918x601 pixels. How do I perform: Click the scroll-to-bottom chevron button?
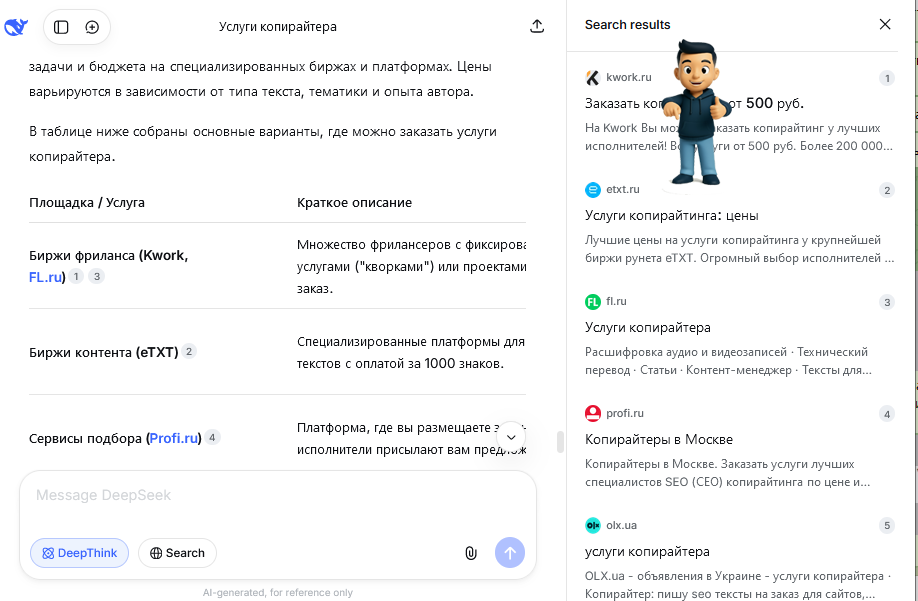[x=511, y=437]
